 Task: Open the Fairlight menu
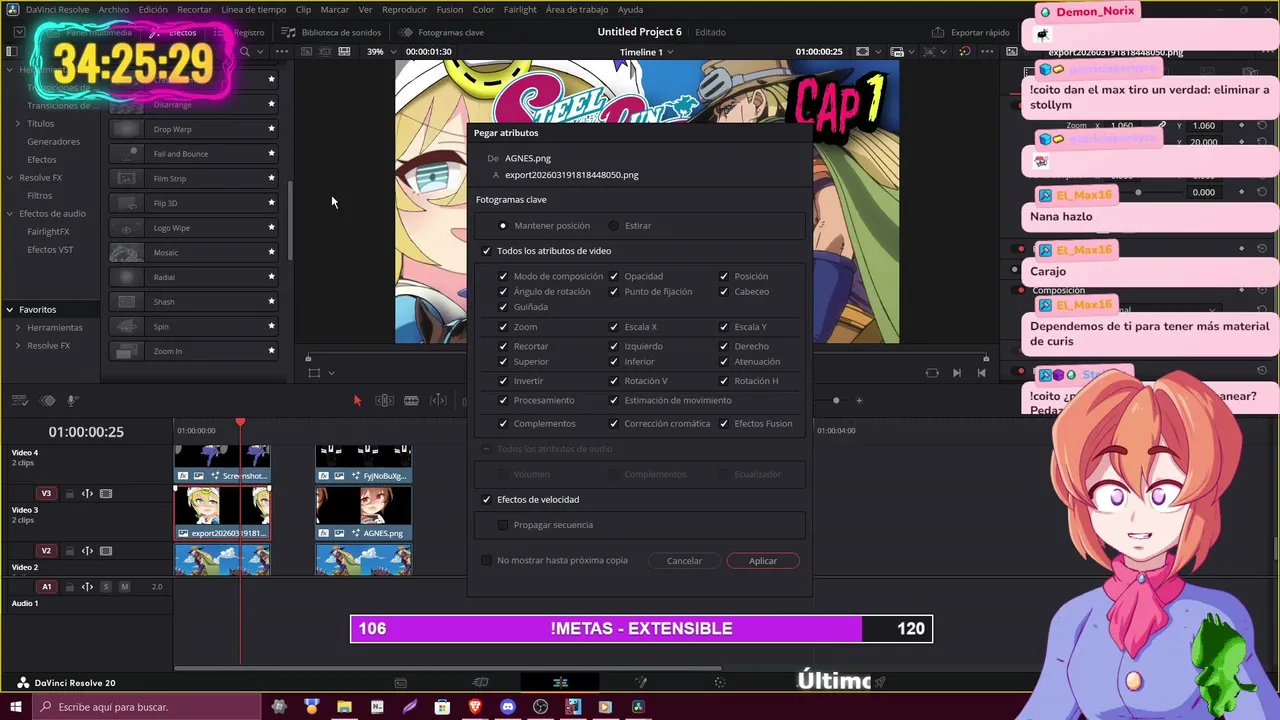[520, 9]
